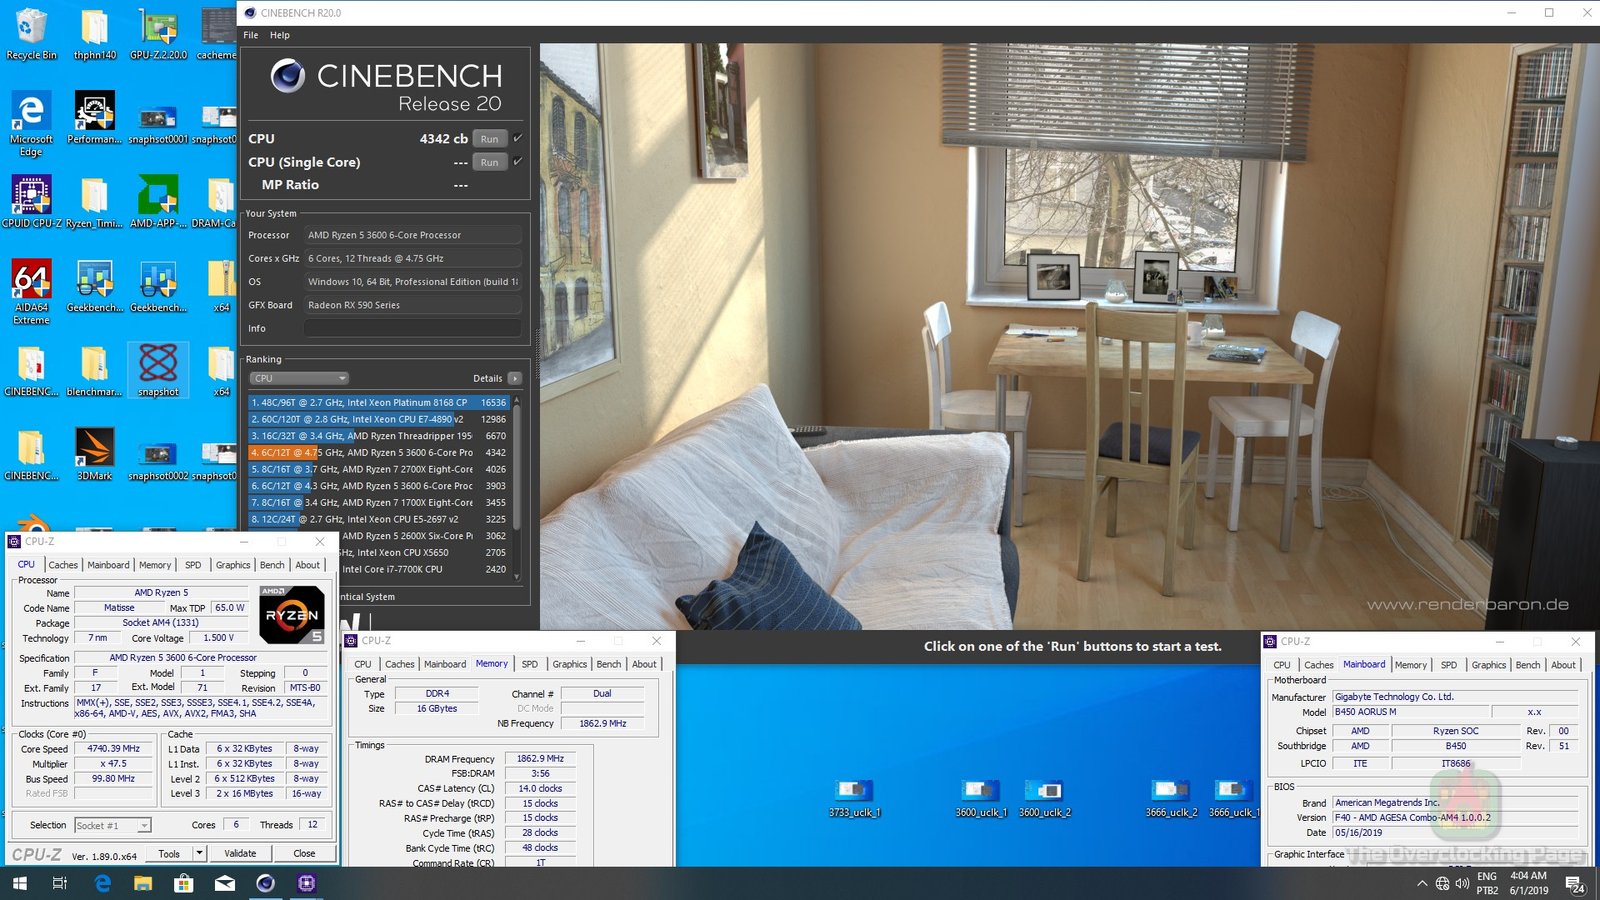Open the File menu in Cinebench
Screen dimensions: 1600x900
(x=250, y=34)
